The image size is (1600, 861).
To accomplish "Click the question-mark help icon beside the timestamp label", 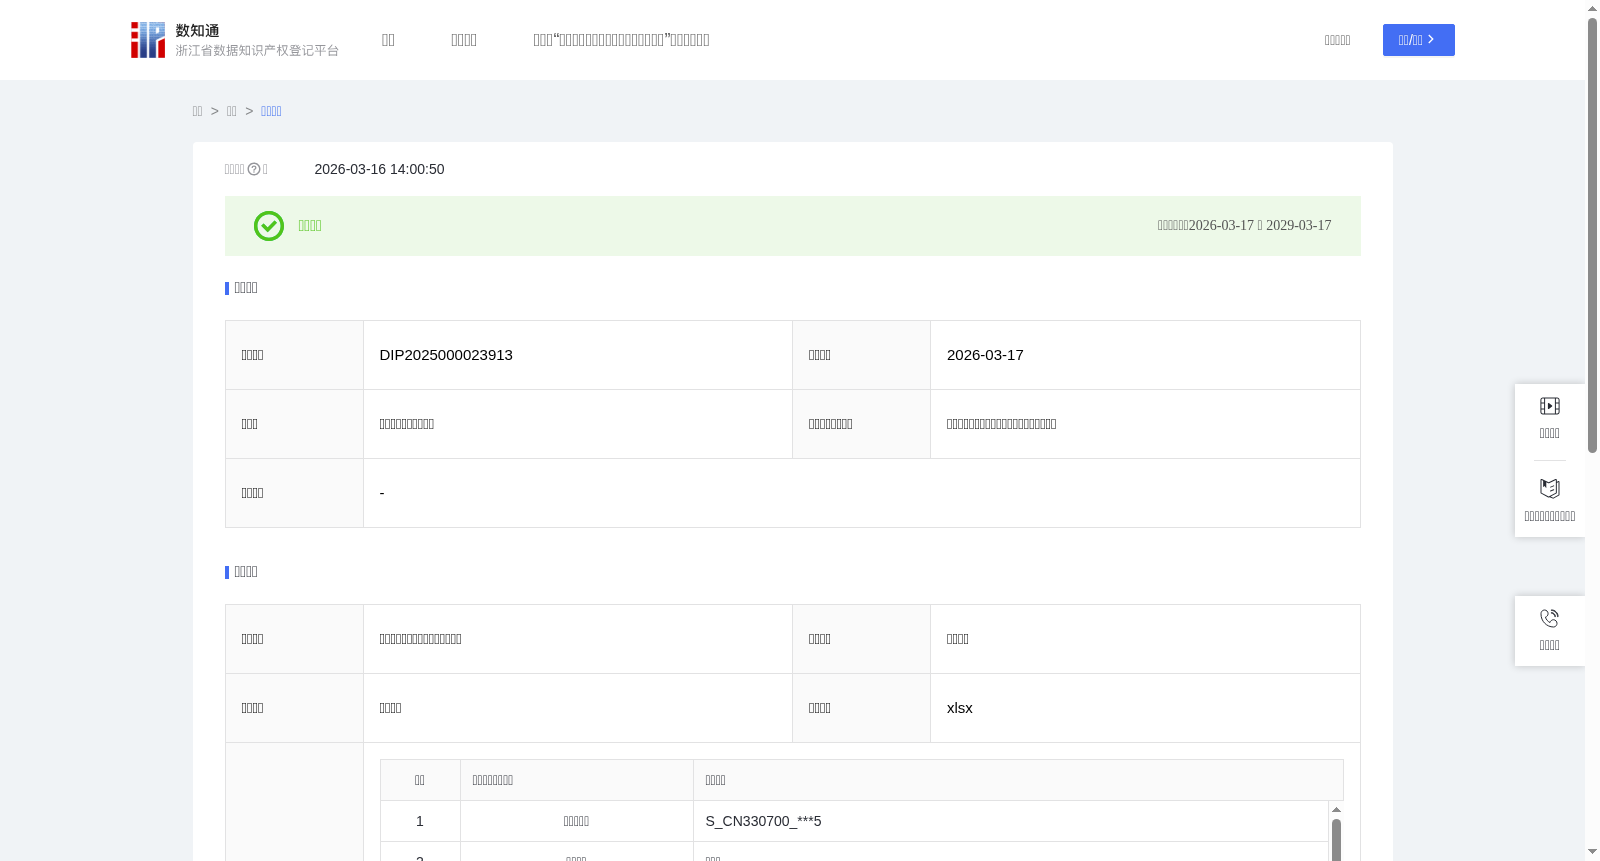I will (254, 170).
